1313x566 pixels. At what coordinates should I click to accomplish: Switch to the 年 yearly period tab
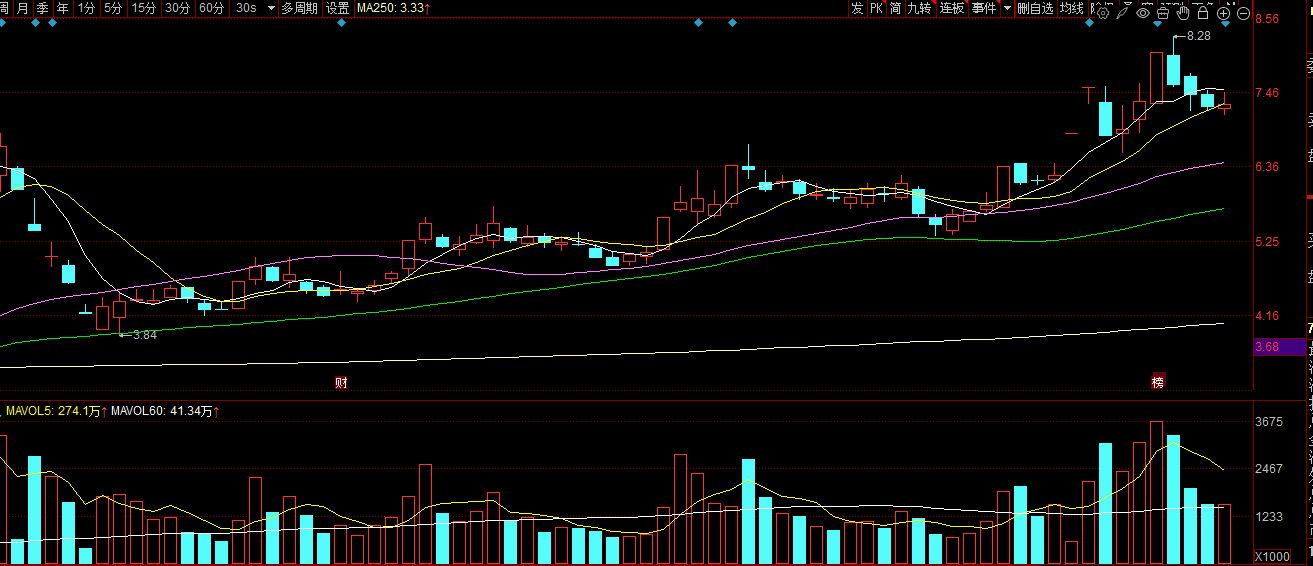click(x=62, y=8)
